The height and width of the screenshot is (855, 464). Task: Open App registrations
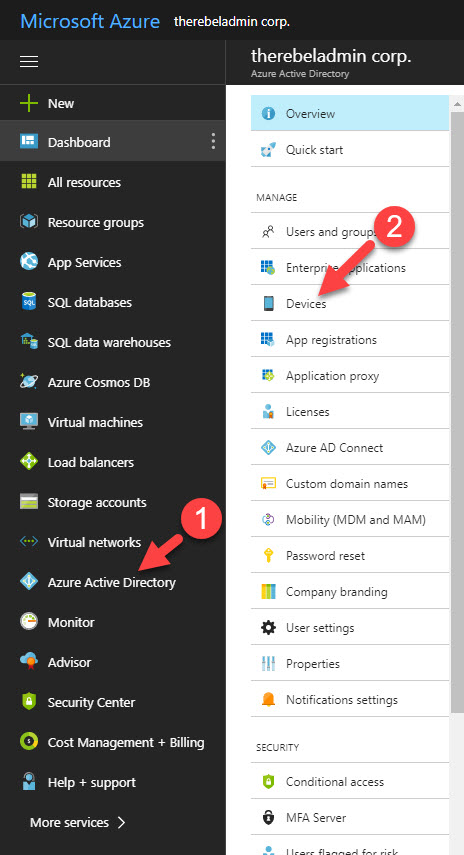tap(350, 340)
